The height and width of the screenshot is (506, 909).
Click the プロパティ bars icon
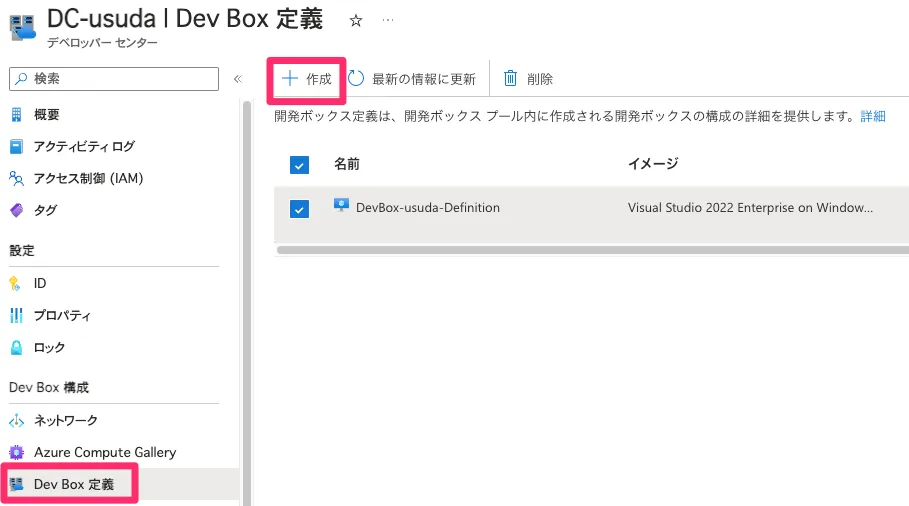16,315
